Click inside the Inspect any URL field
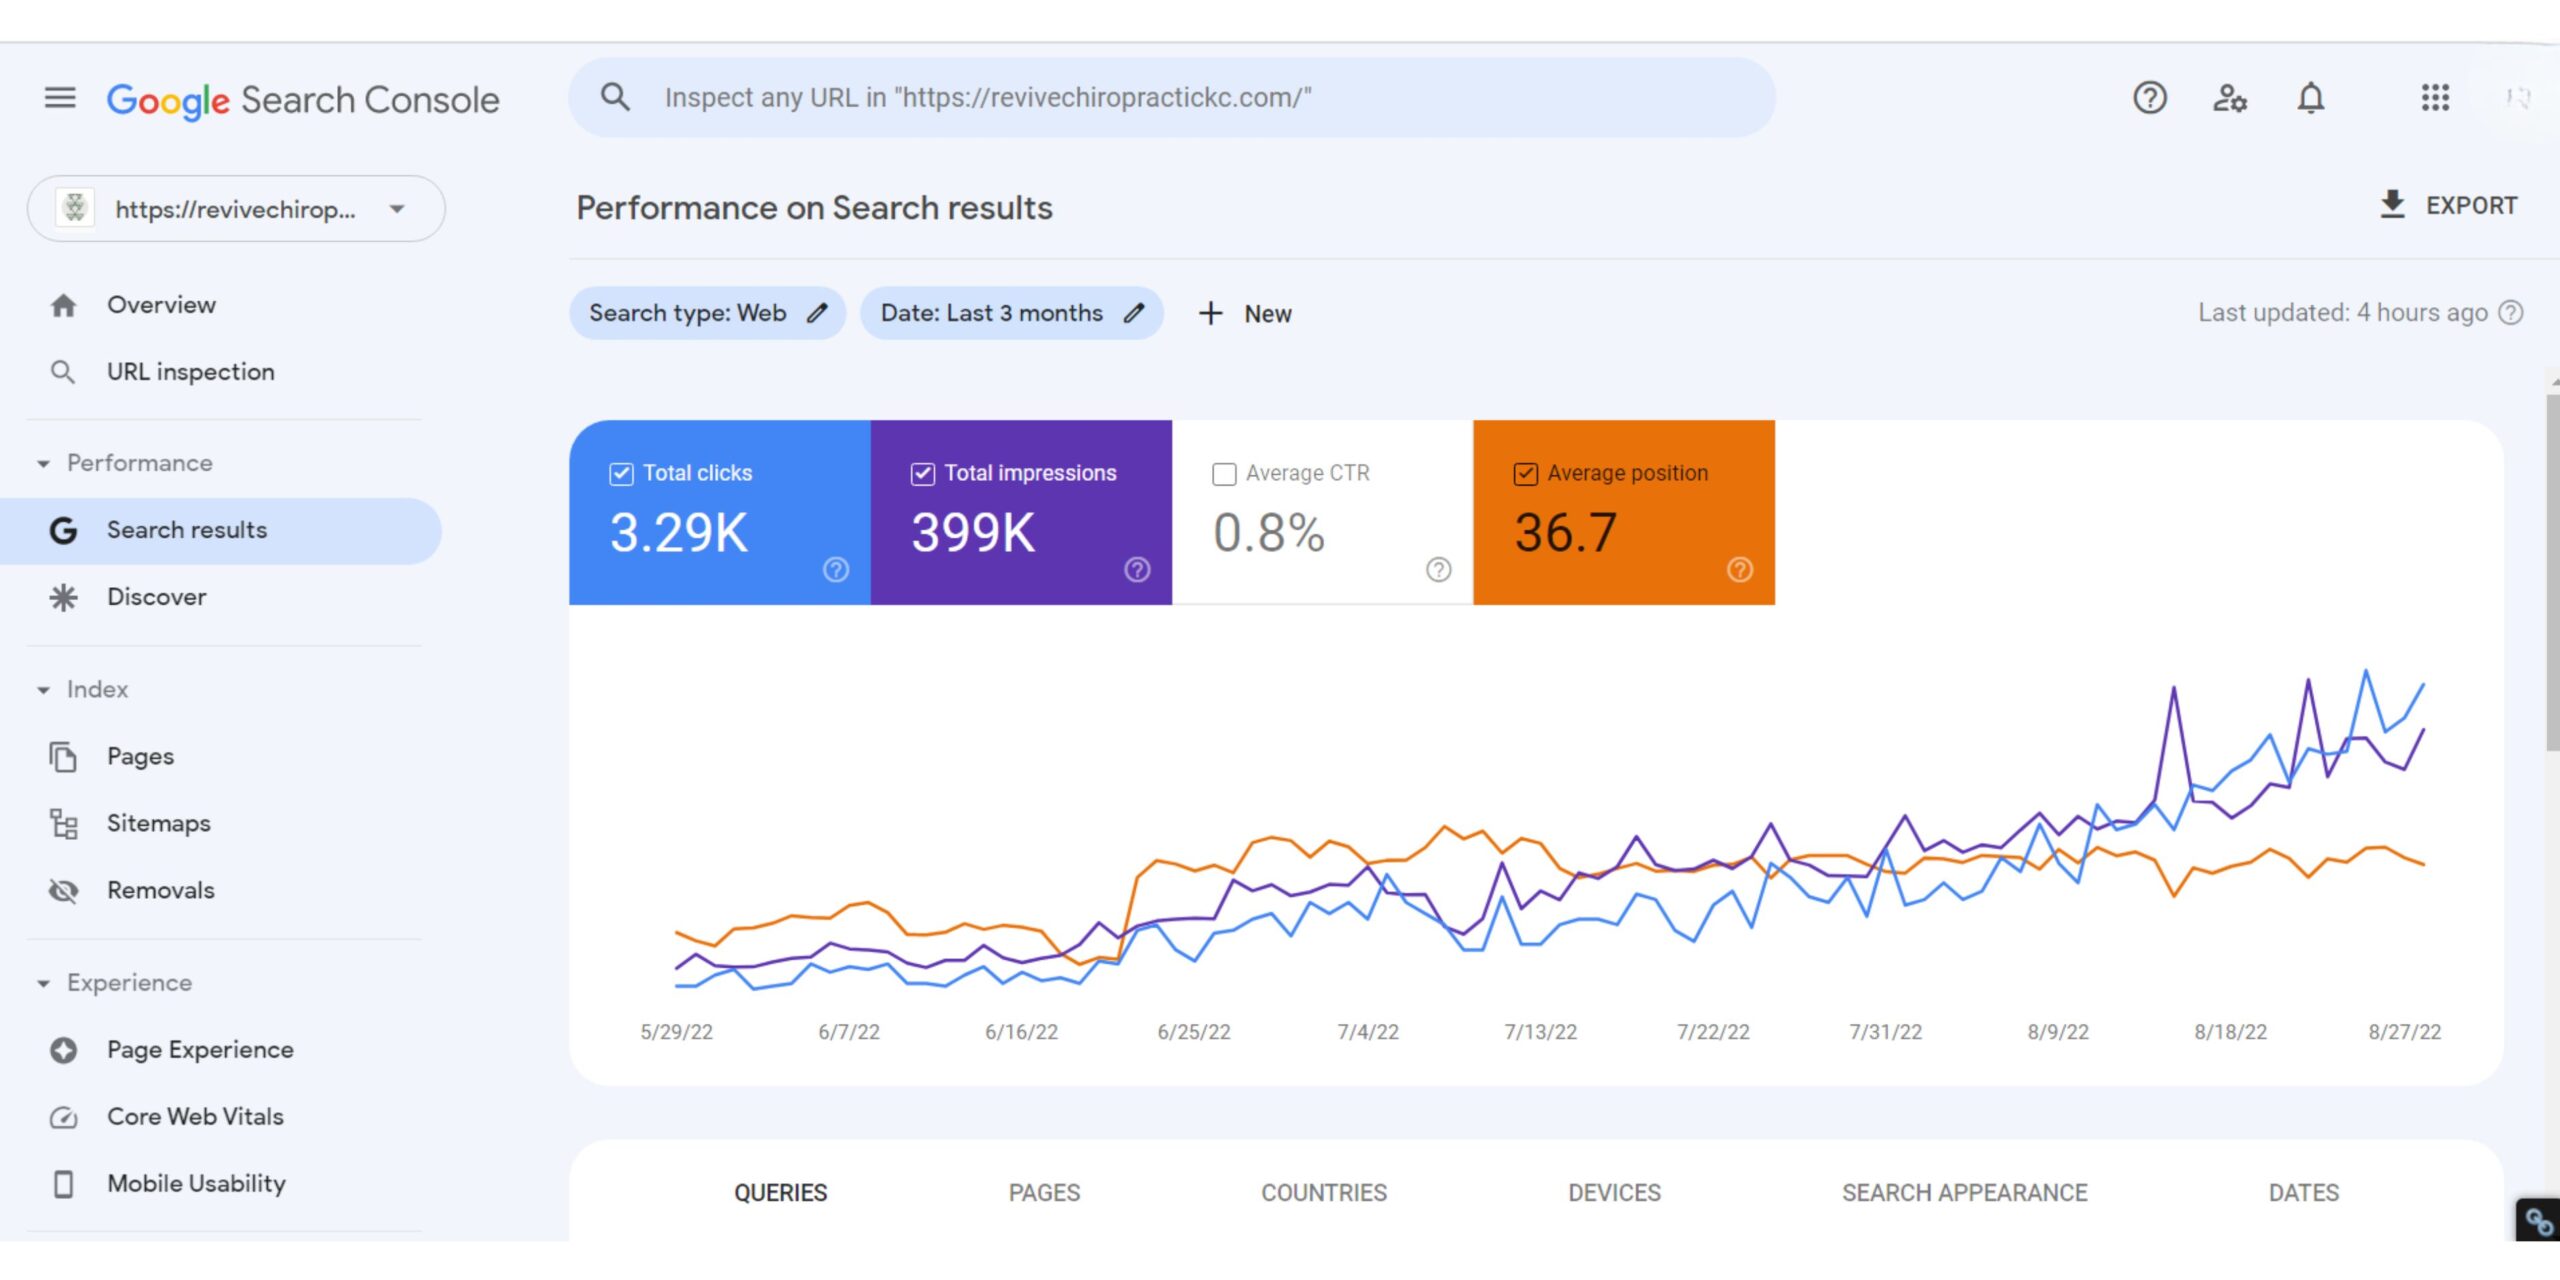2560x1280 pixels. [1172, 97]
